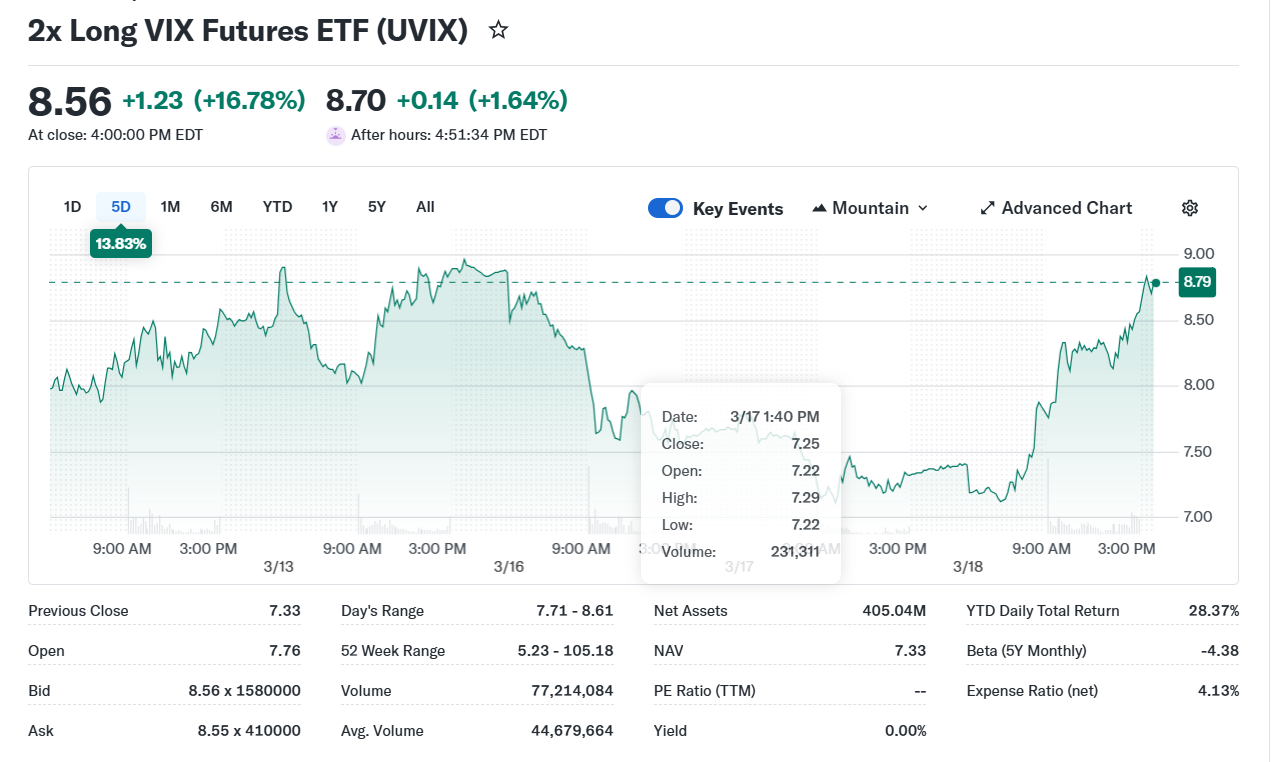Expand the Mountain chart type dropdown

click(922, 208)
